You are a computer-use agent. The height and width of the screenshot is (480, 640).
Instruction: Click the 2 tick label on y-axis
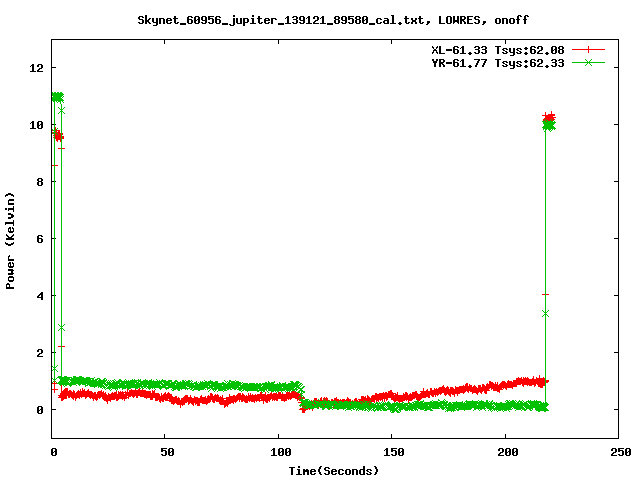pos(40,353)
